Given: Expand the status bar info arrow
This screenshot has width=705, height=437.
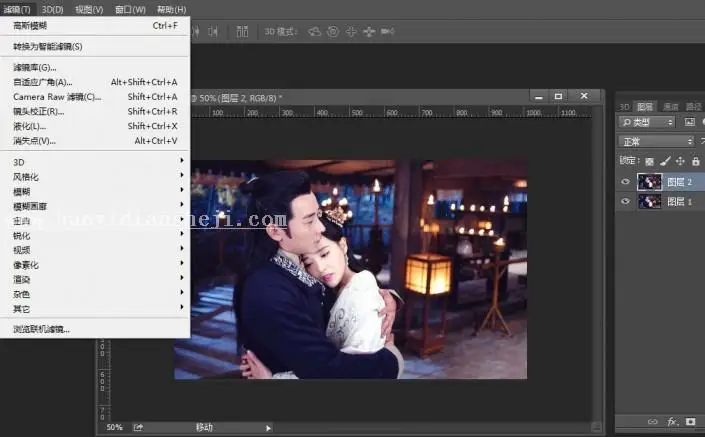Looking at the screenshot, I should [x=268, y=428].
